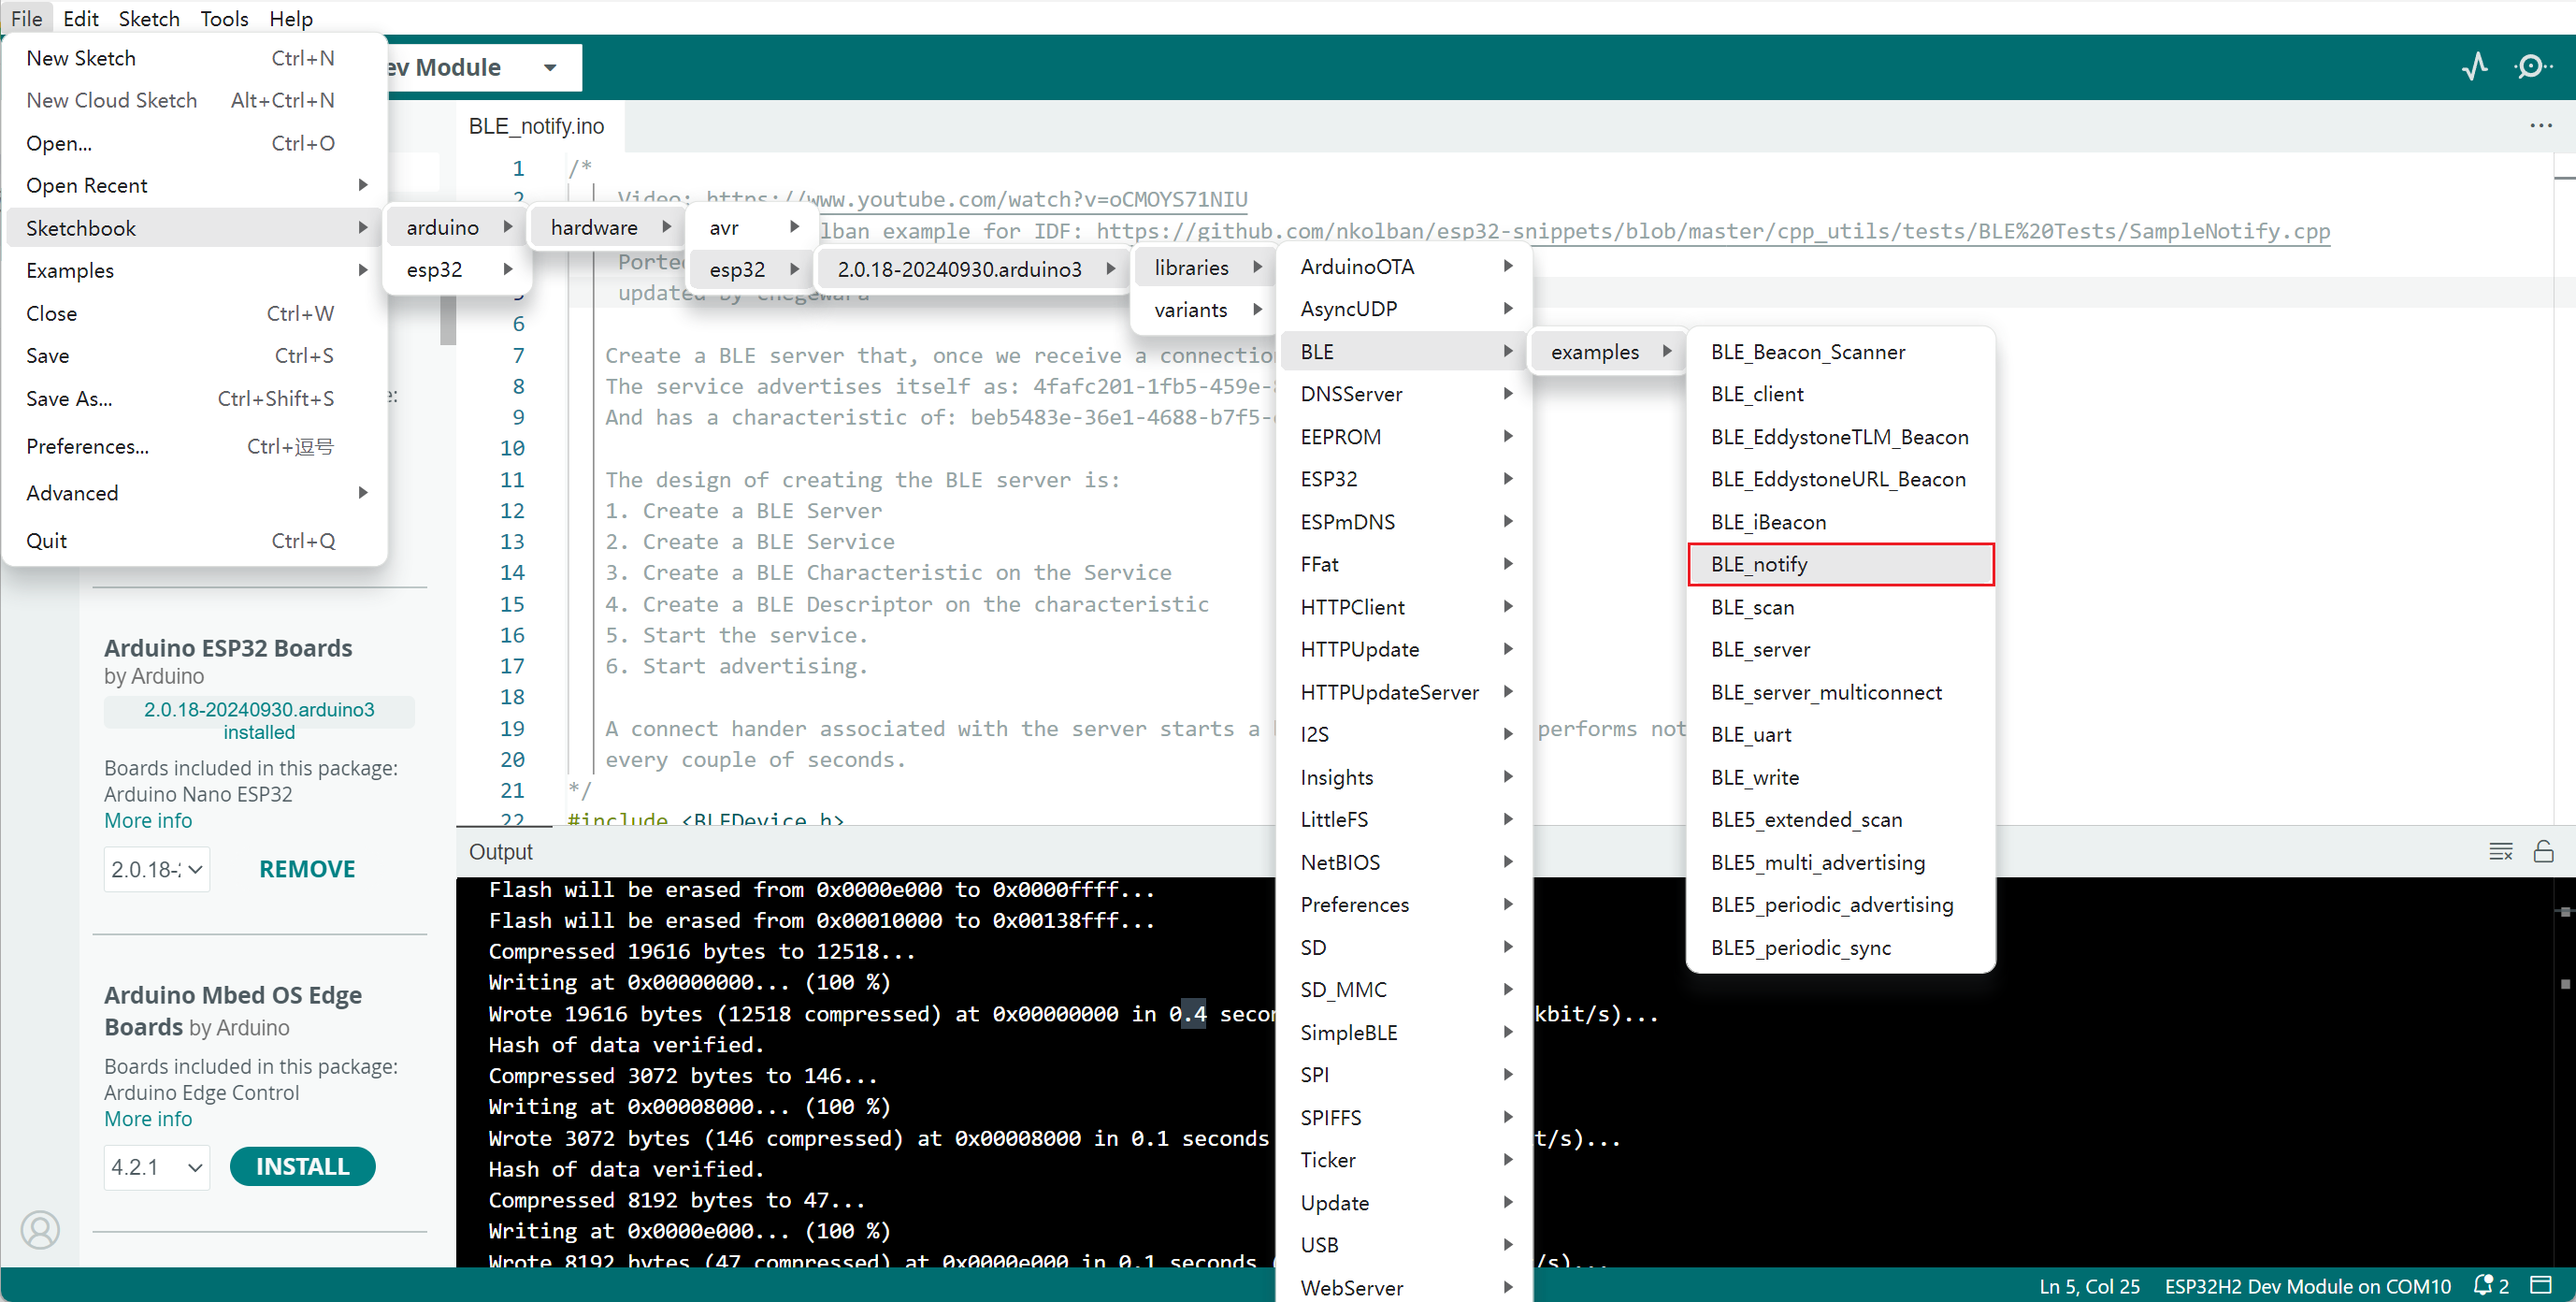Open the BLE5_periodic_sync example

pos(1841,947)
